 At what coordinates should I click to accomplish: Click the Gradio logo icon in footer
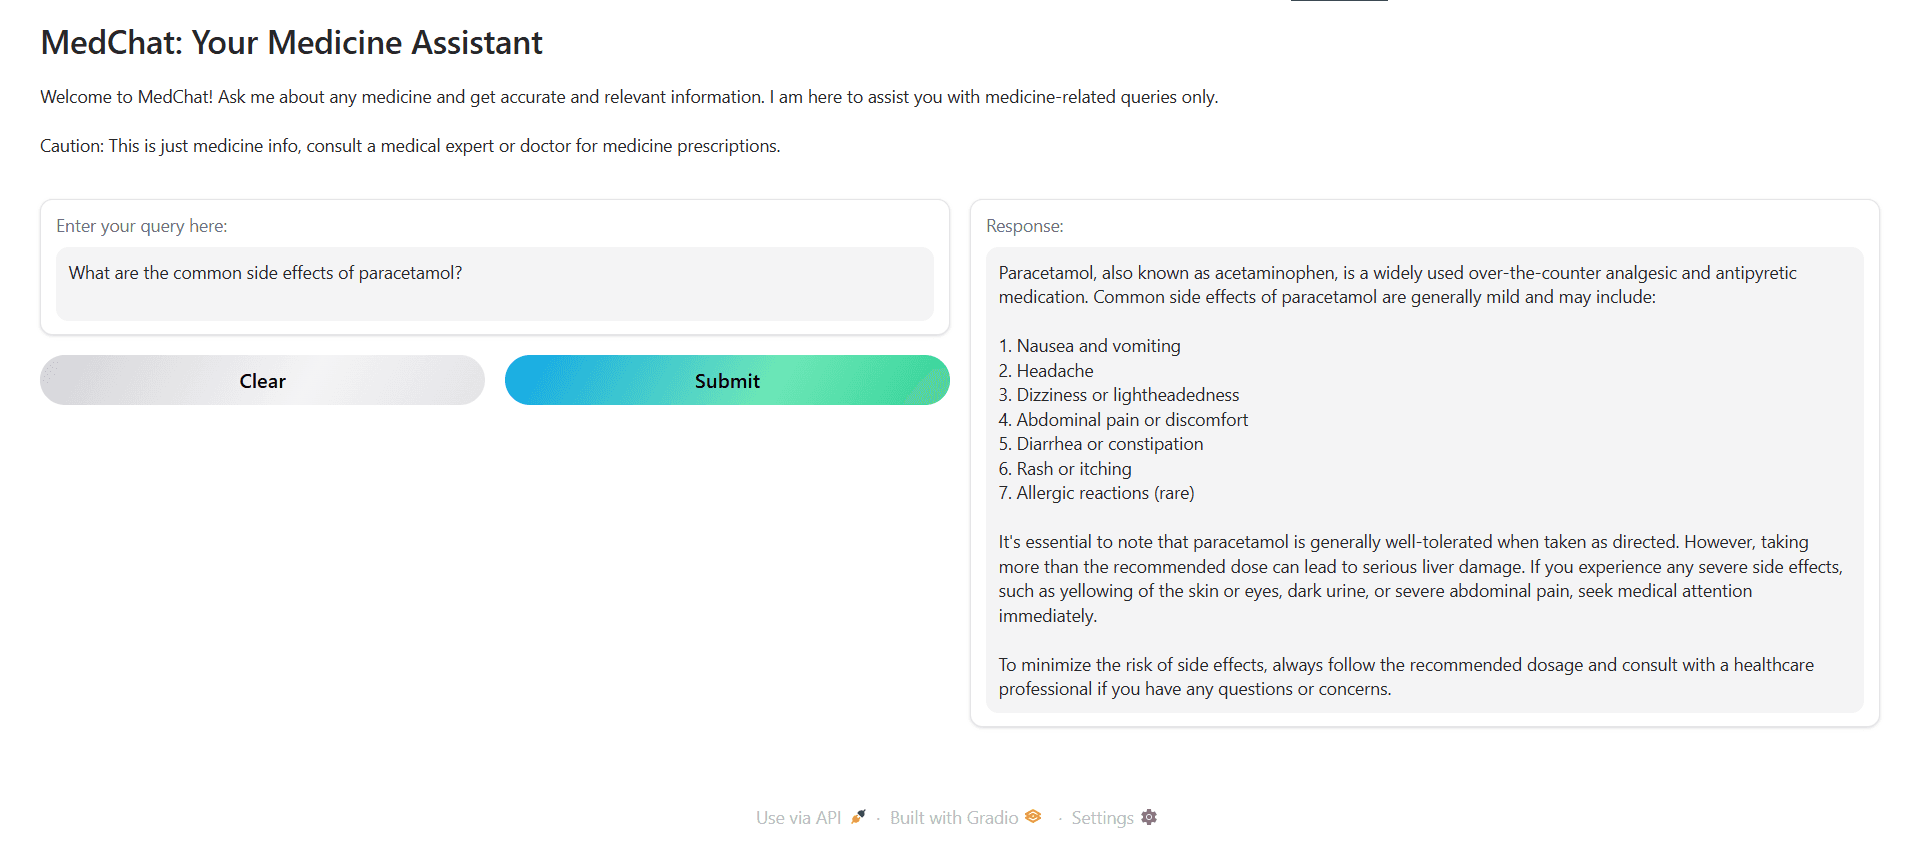click(x=1033, y=817)
